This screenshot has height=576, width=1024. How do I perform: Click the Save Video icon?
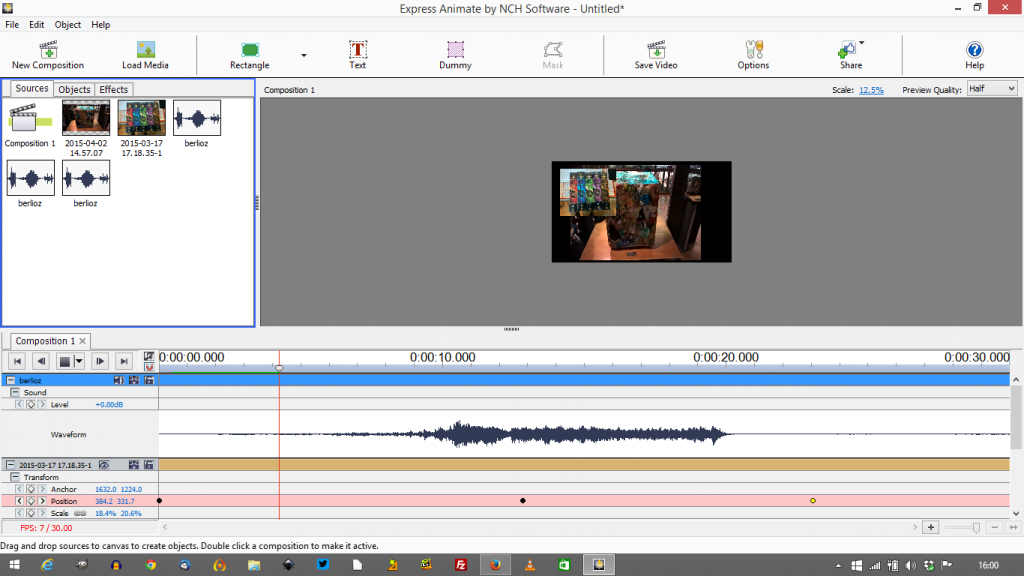[x=655, y=50]
